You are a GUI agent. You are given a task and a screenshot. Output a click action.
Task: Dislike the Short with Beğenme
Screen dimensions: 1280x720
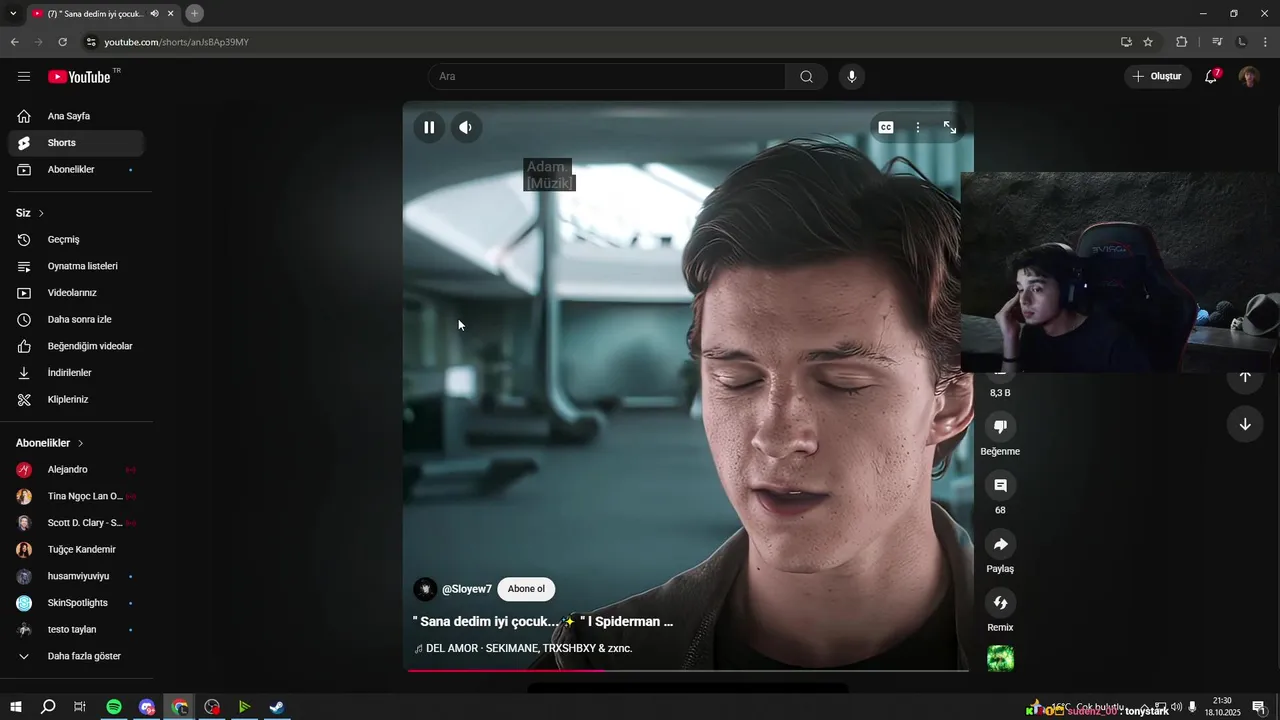point(1000,427)
